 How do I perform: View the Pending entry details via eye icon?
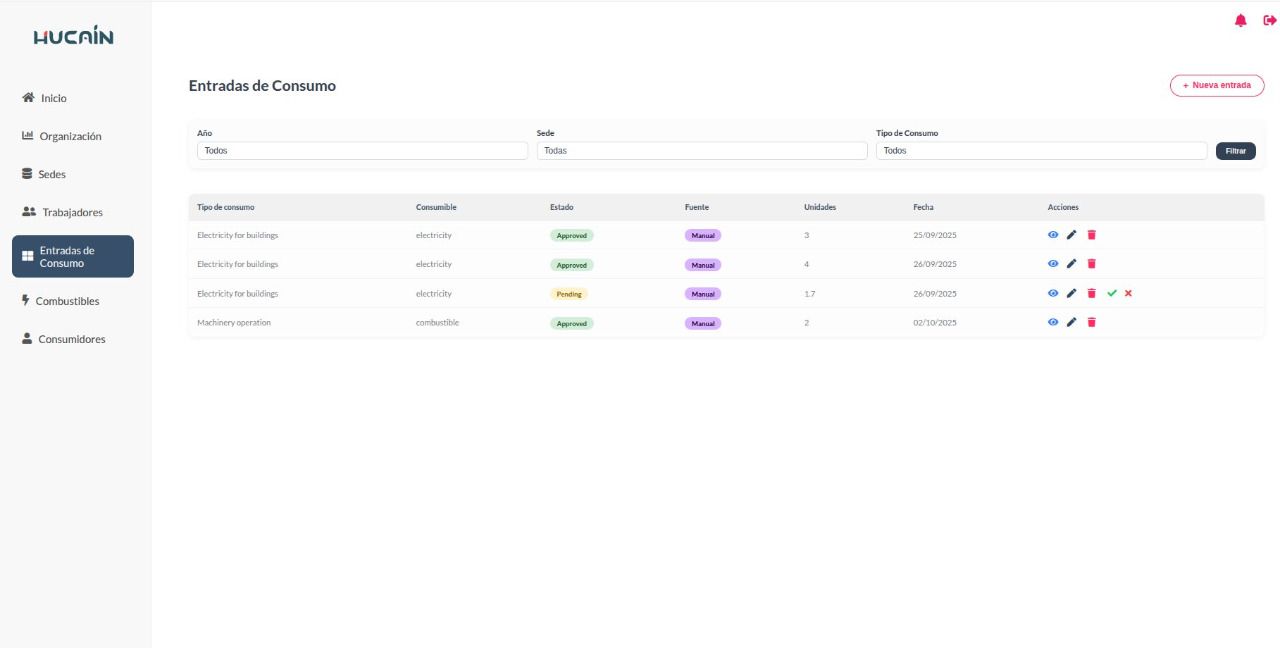(x=1052, y=293)
